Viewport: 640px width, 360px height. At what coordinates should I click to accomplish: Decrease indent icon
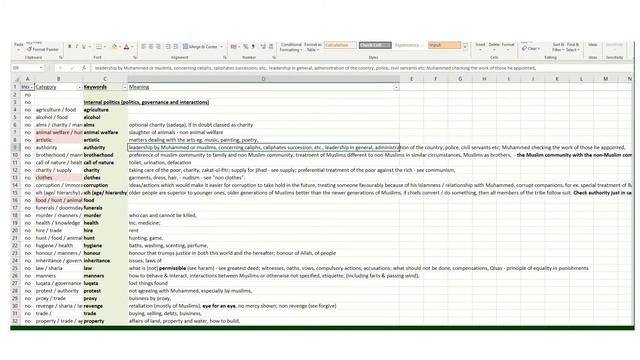[168, 47]
